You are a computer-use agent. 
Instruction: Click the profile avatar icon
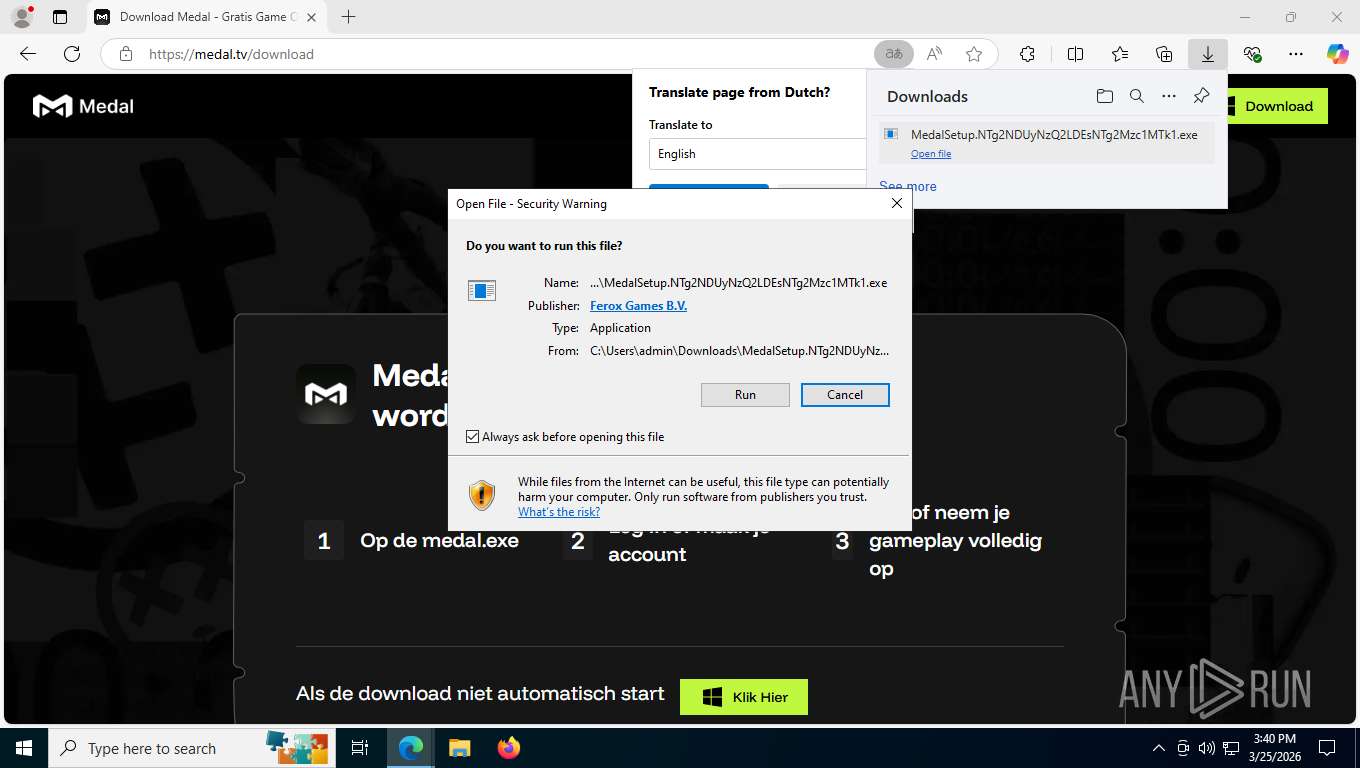(21, 17)
